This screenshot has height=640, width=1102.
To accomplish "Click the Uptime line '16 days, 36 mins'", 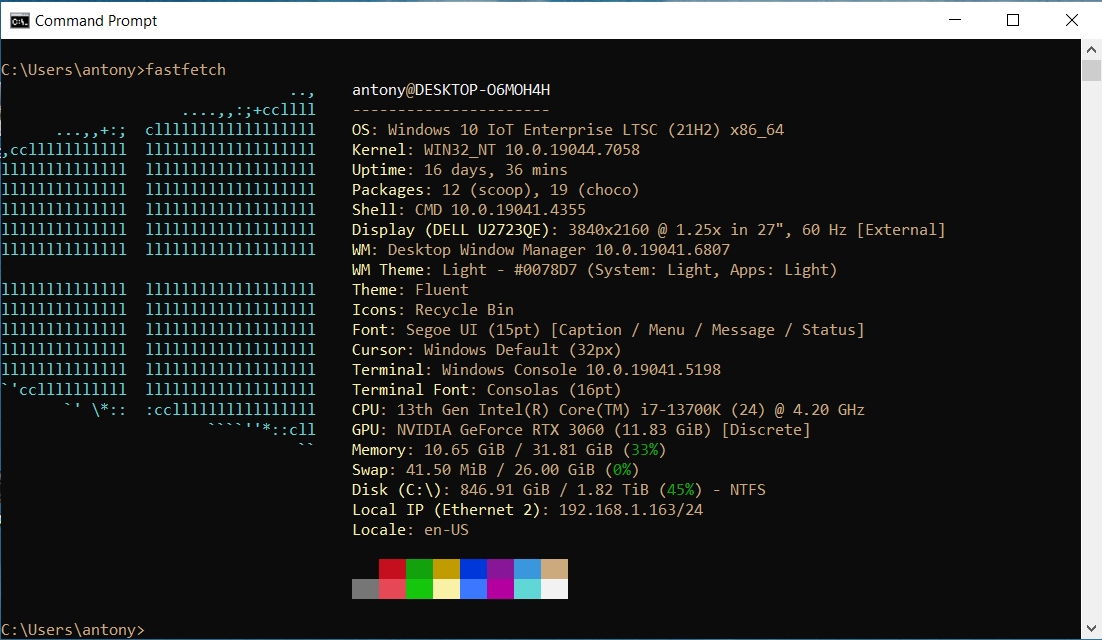I will tap(460, 170).
